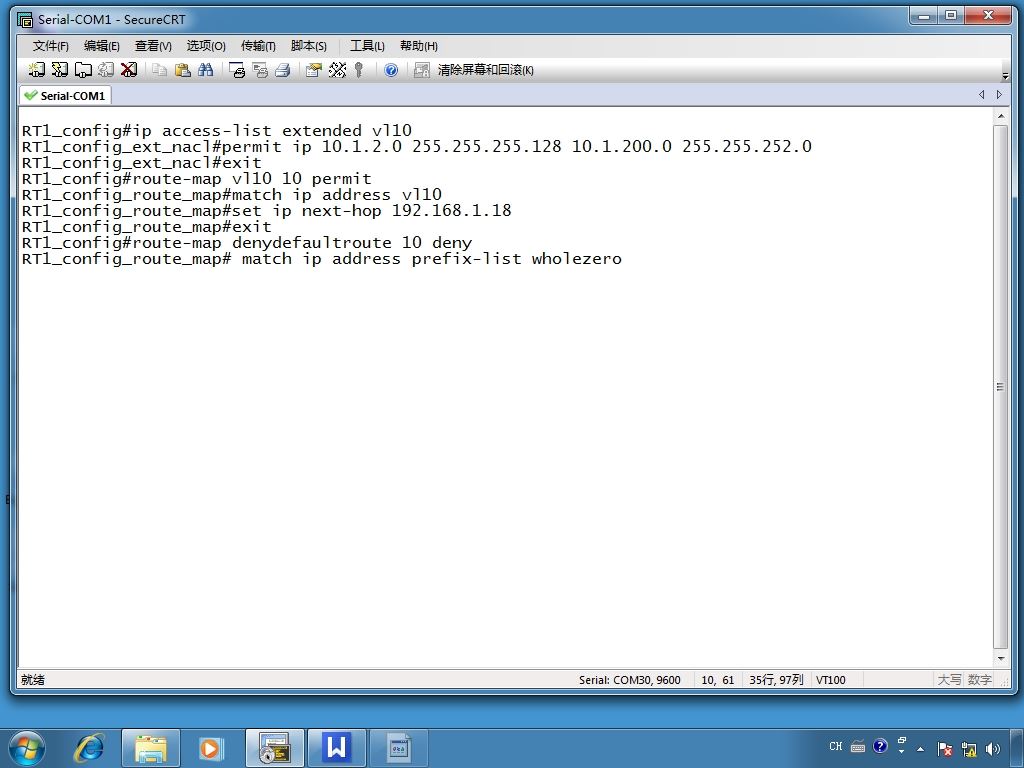Open the 工具(L) menu

click(x=367, y=46)
